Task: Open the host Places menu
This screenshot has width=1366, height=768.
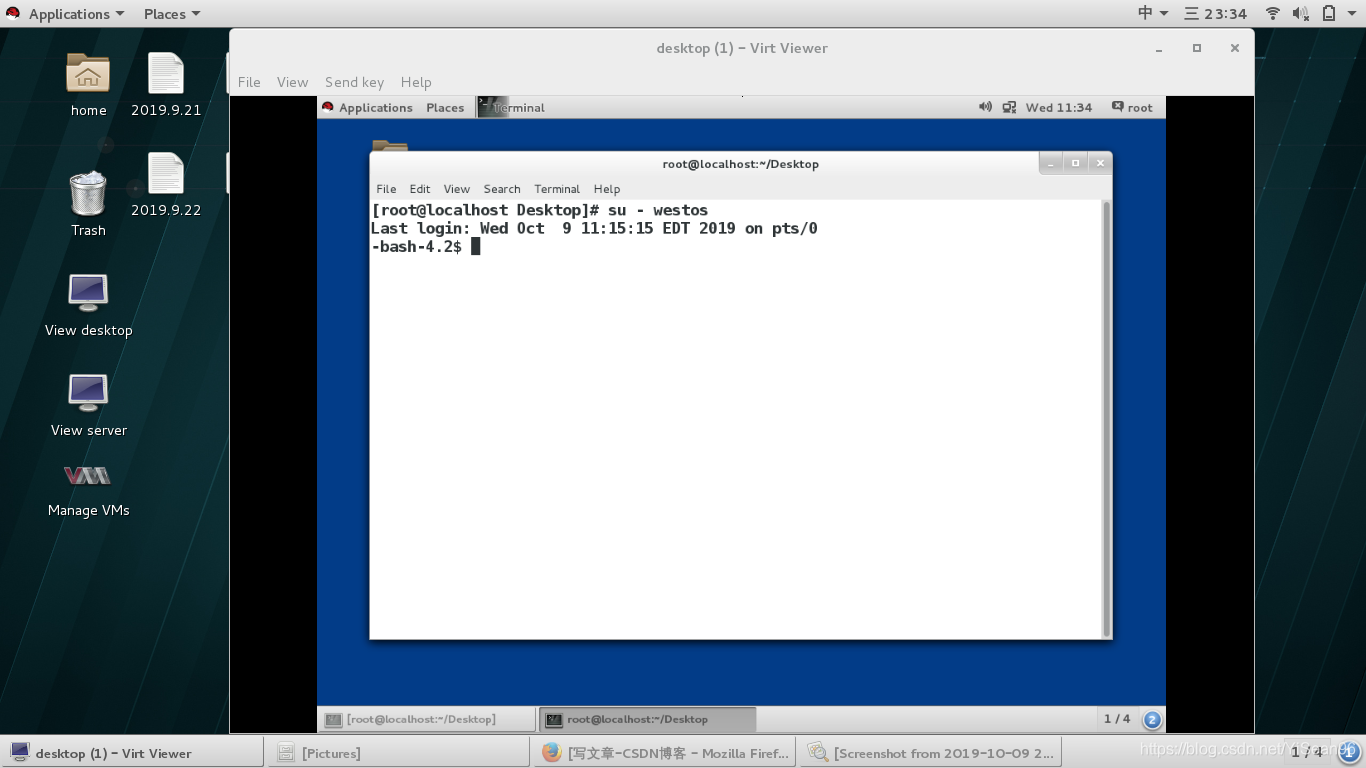Action: tap(171, 13)
